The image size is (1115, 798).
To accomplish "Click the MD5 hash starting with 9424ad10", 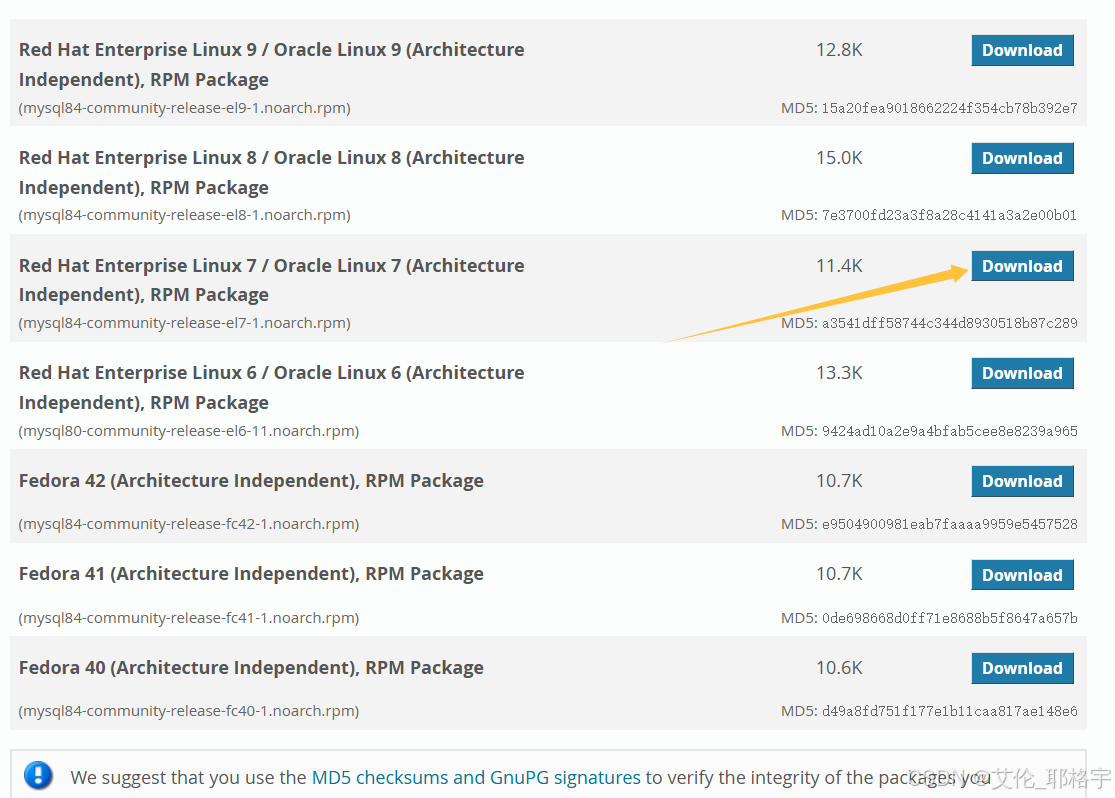I will coord(949,431).
